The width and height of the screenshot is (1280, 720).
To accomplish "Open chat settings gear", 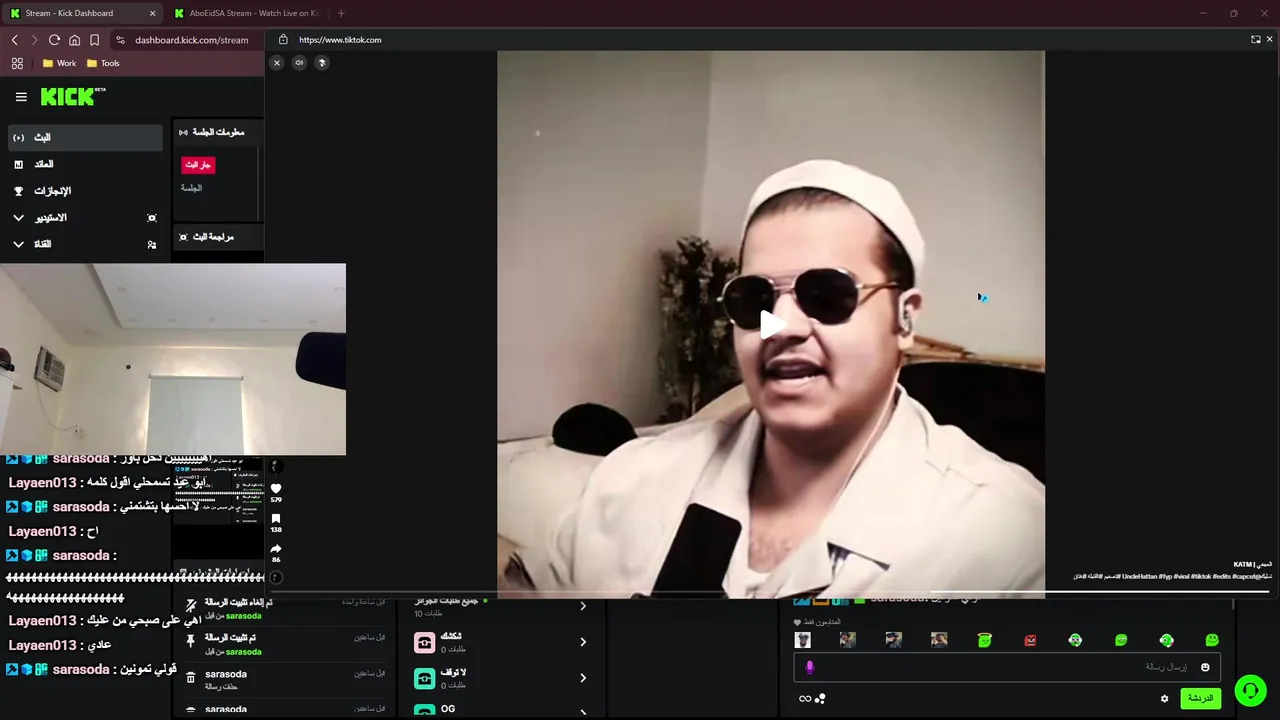I will 1164,699.
